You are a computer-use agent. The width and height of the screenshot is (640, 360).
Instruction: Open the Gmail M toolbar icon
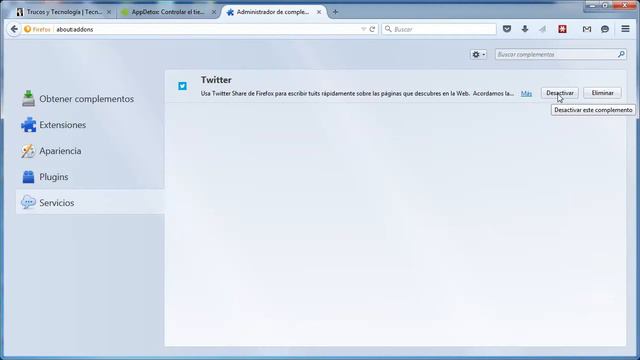pyautogui.click(x=587, y=29)
